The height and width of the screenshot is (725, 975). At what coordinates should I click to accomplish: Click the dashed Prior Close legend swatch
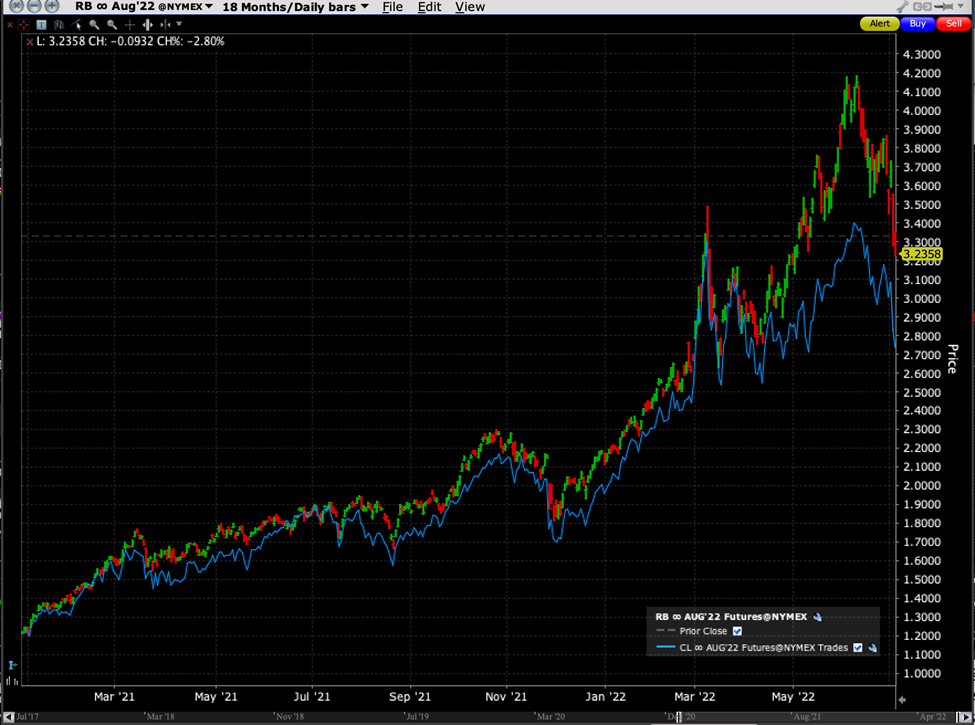tap(666, 630)
